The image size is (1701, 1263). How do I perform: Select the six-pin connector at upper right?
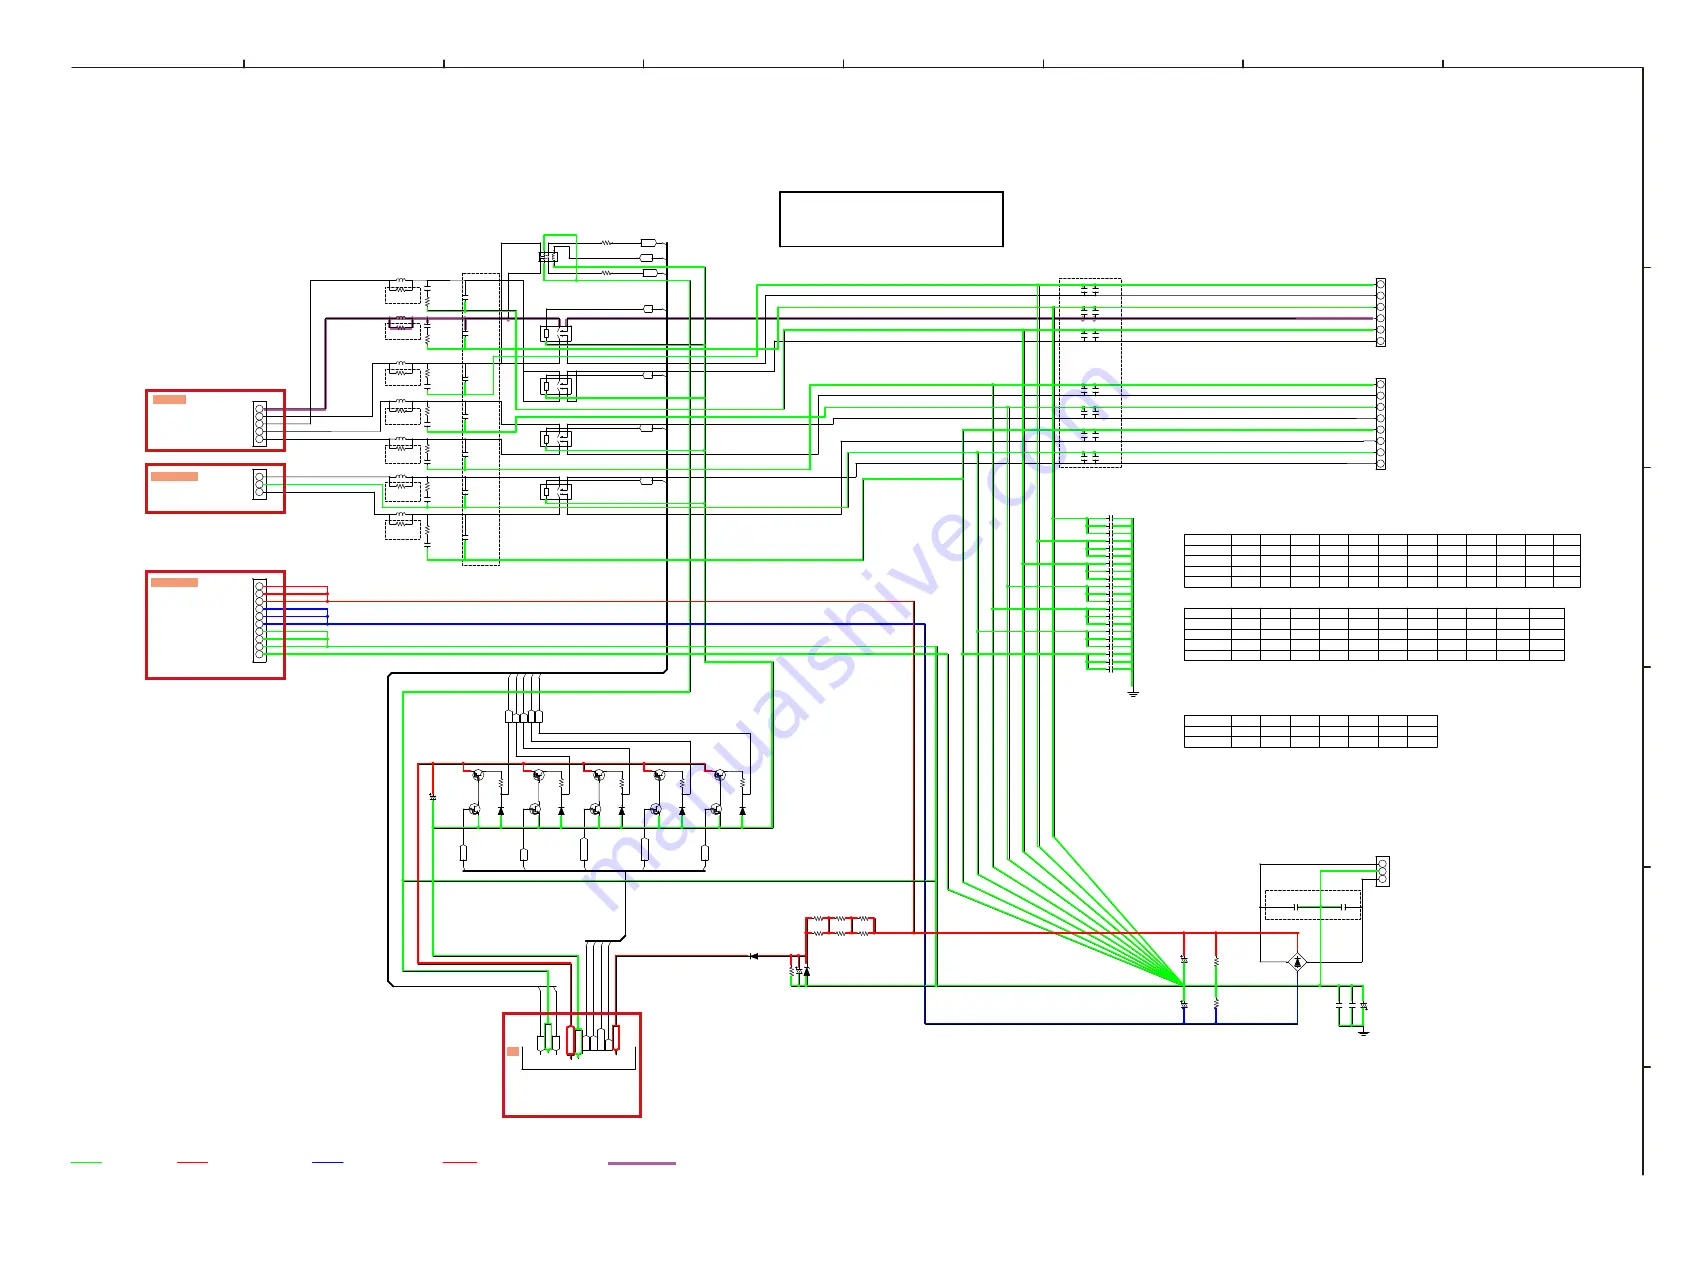point(1381,312)
